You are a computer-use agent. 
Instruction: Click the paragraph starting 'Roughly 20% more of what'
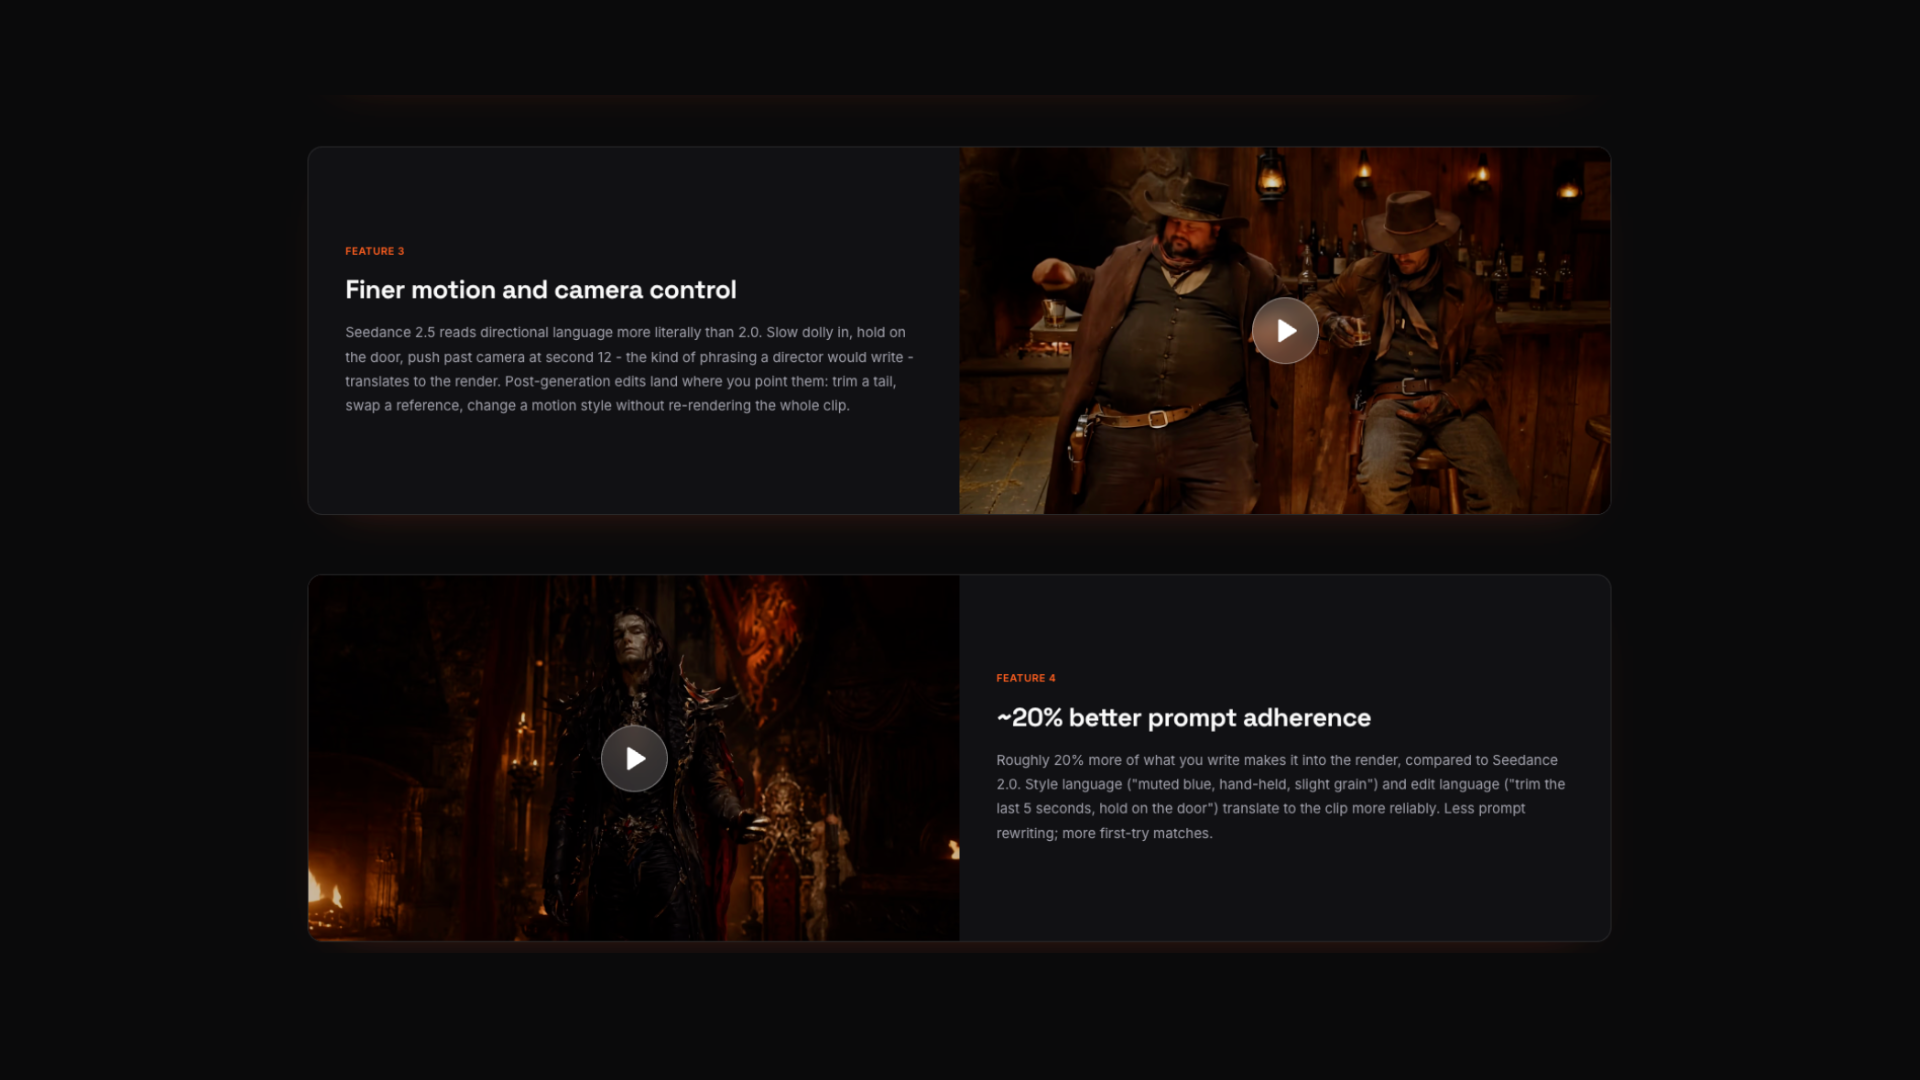coord(1281,797)
